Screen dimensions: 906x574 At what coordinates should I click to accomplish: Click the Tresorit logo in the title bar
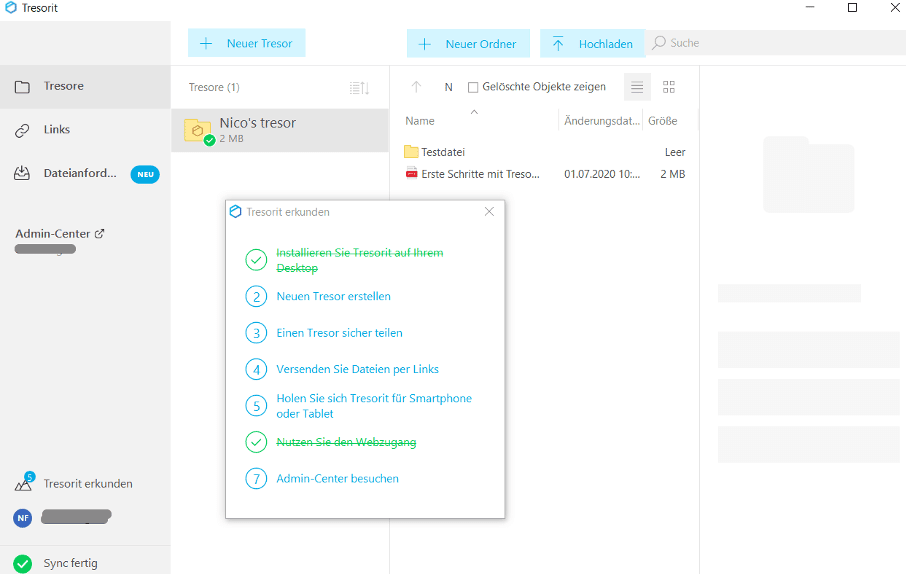tap(10, 8)
